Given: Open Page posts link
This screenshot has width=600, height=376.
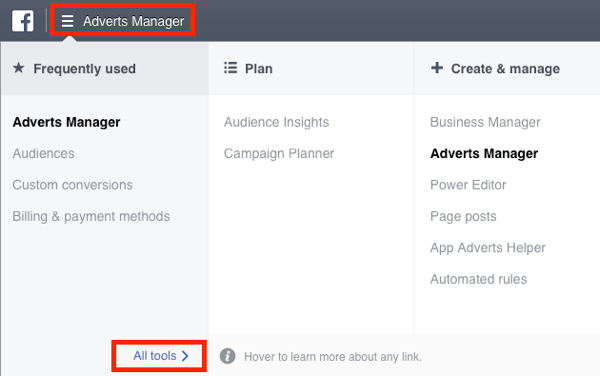Looking at the screenshot, I should click(463, 216).
